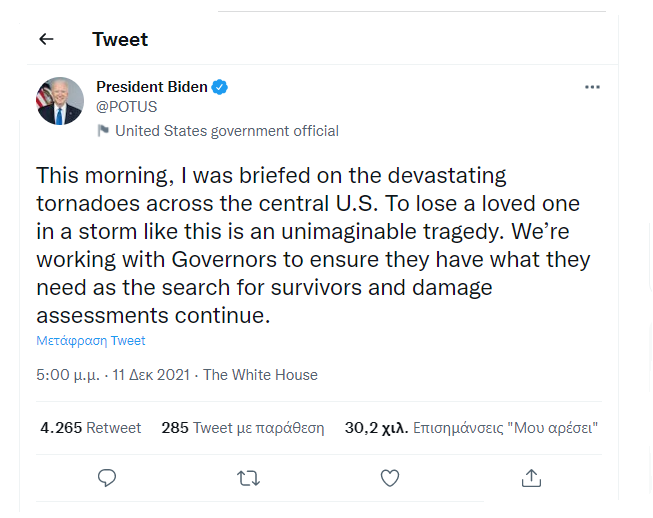Click the government official flag icon
Image resolution: width=653 pixels, height=518 pixels.
tap(103, 131)
